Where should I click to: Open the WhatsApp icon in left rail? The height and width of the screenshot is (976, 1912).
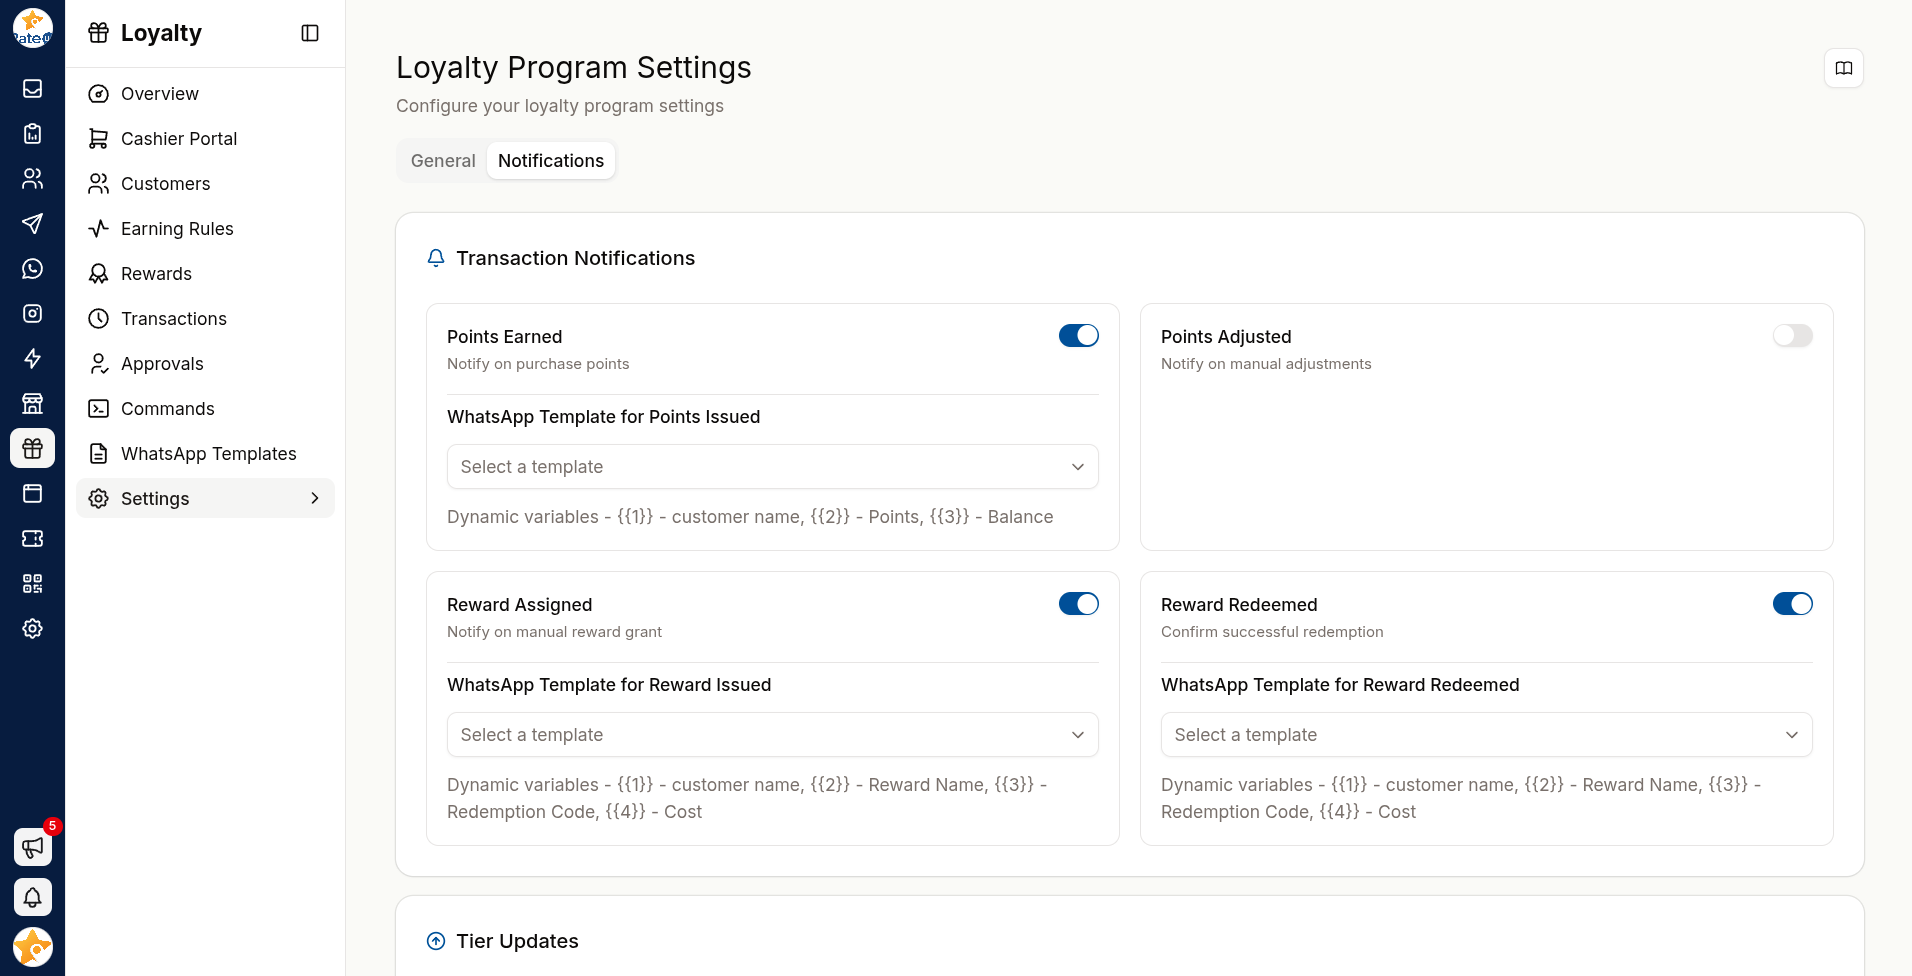[x=33, y=269]
